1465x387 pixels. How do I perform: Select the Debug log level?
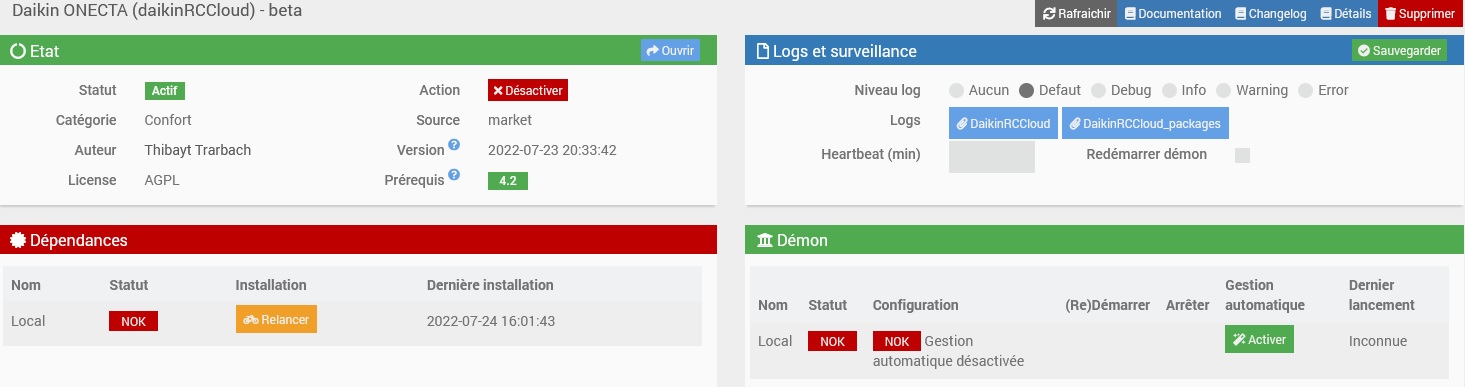tap(1098, 90)
